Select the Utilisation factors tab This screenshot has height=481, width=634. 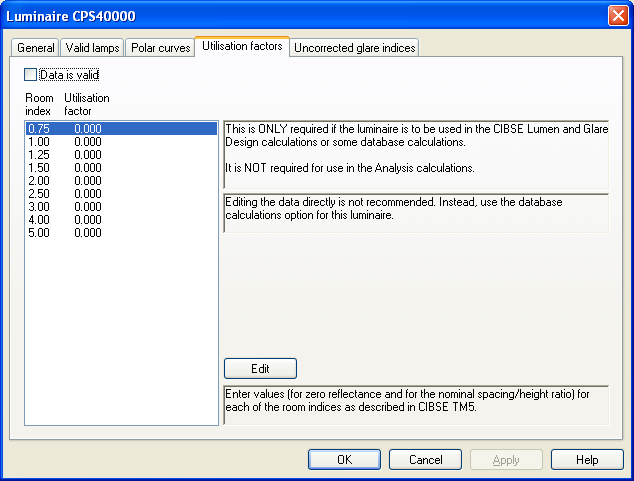(x=241, y=47)
